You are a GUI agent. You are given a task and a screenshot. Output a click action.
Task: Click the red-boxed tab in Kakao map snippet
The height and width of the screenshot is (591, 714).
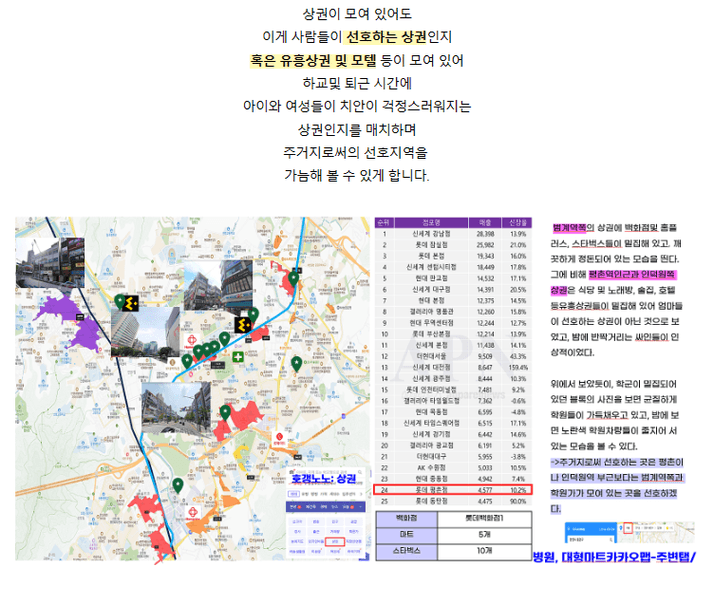pos(628,528)
